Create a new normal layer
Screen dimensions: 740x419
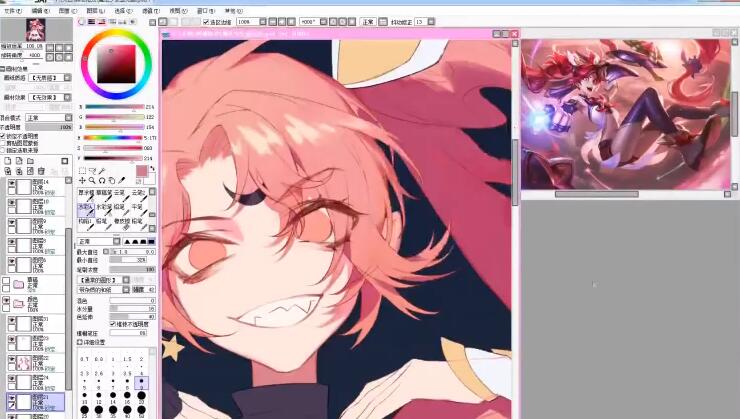8,161
